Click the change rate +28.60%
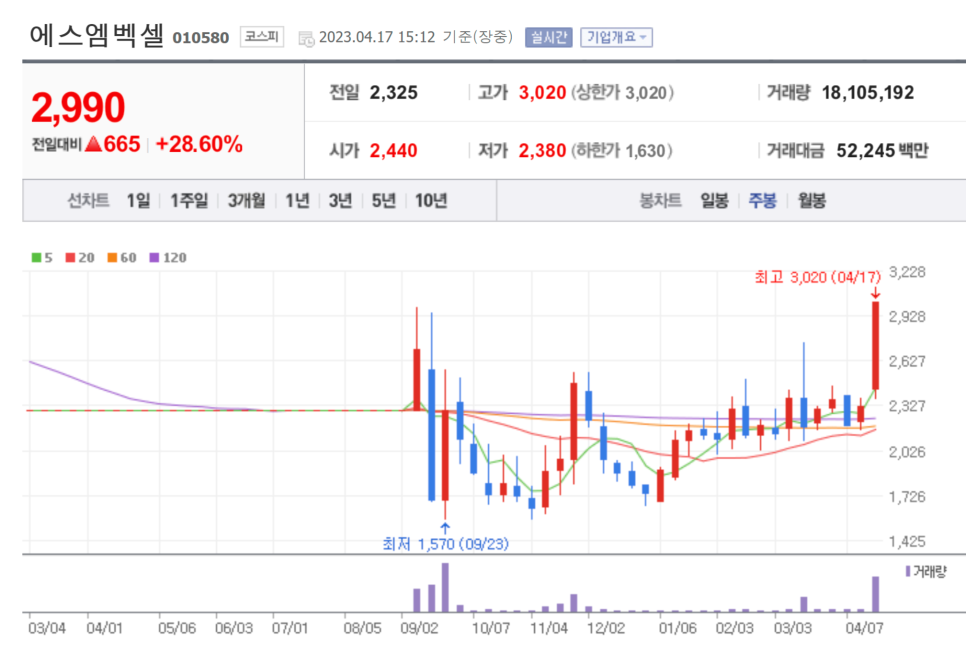The image size is (966, 654). point(199,145)
